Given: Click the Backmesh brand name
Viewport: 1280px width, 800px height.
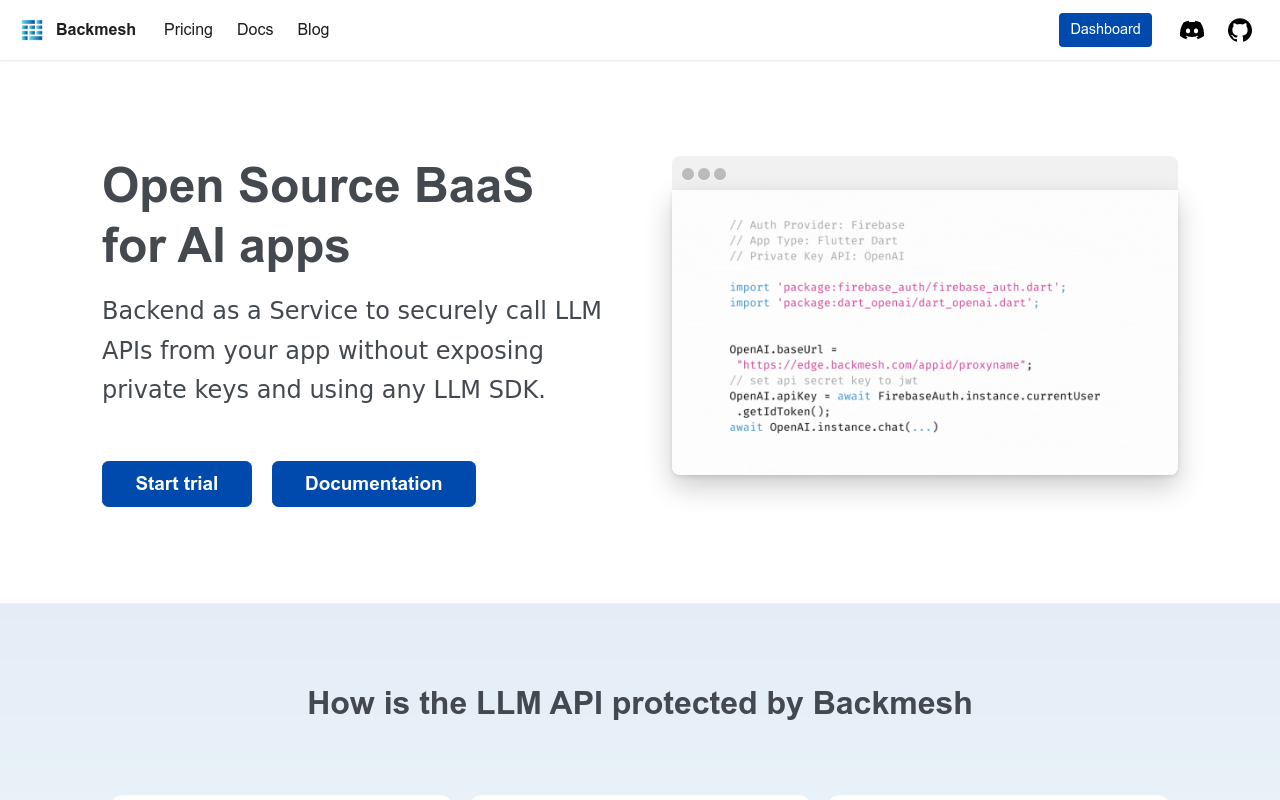Looking at the screenshot, I should point(96,30).
